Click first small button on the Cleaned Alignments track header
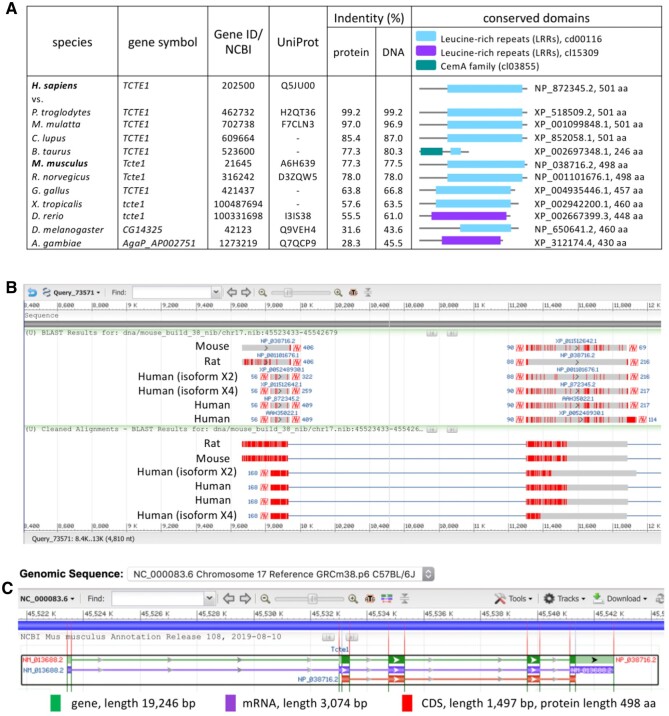This screenshot has width=669, height=716. 432,429
